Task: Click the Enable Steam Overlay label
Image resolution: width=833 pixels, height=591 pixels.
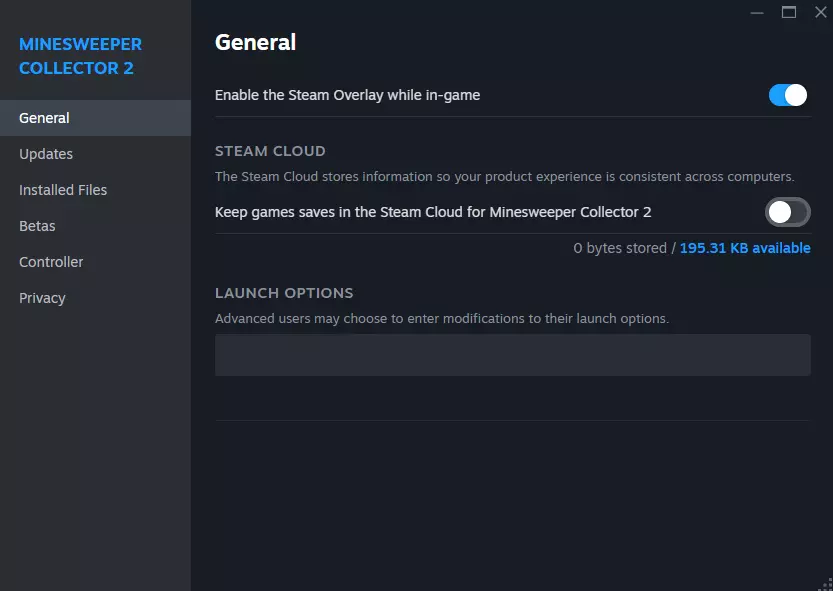Action: [x=347, y=95]
